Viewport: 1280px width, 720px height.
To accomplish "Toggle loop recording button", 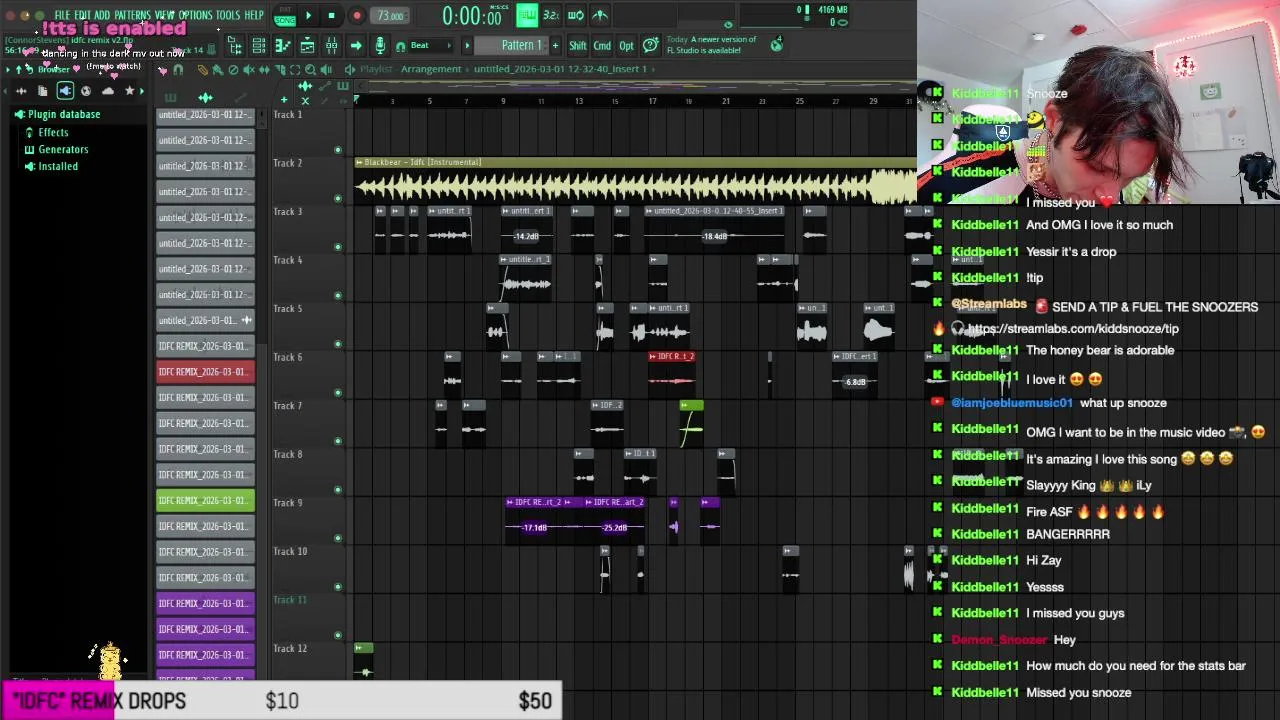I will click(x=576, y=15).
